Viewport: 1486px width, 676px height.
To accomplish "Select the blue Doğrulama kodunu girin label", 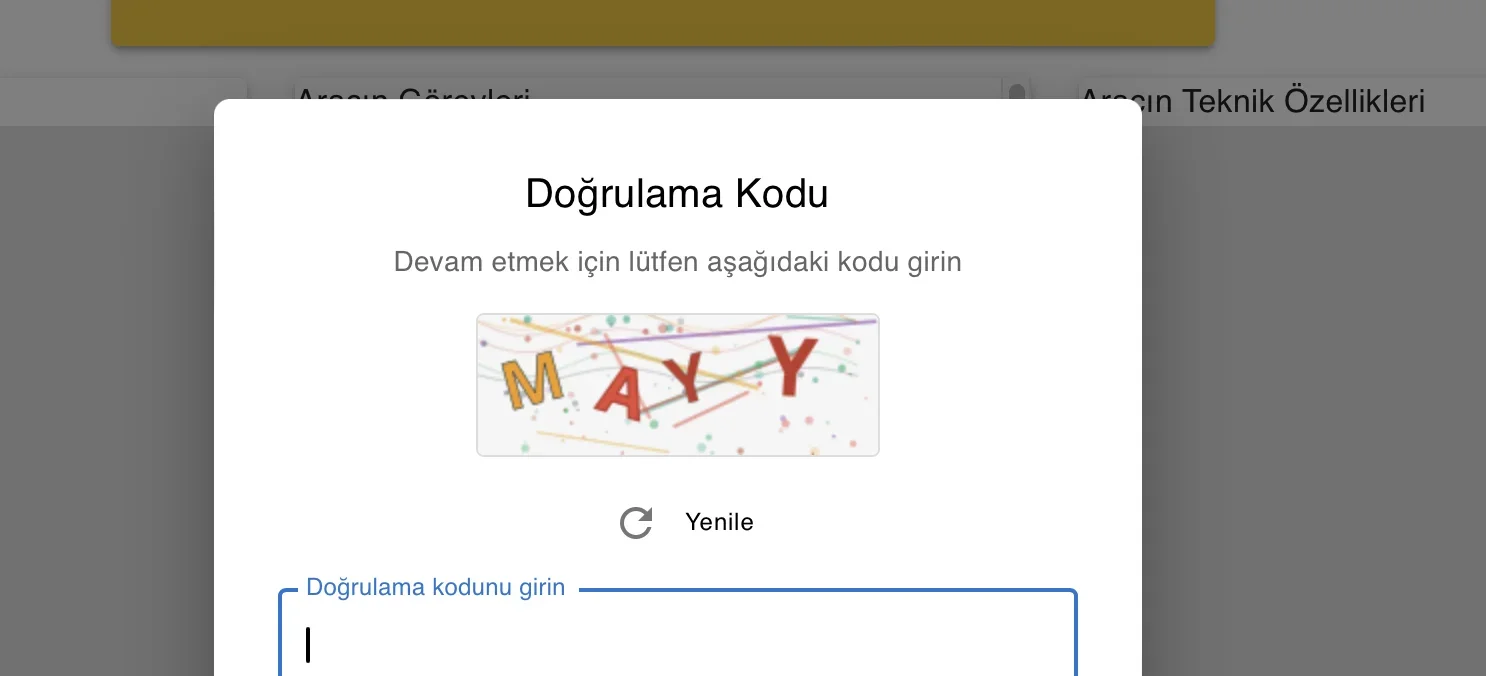I will tap(436, 587).
